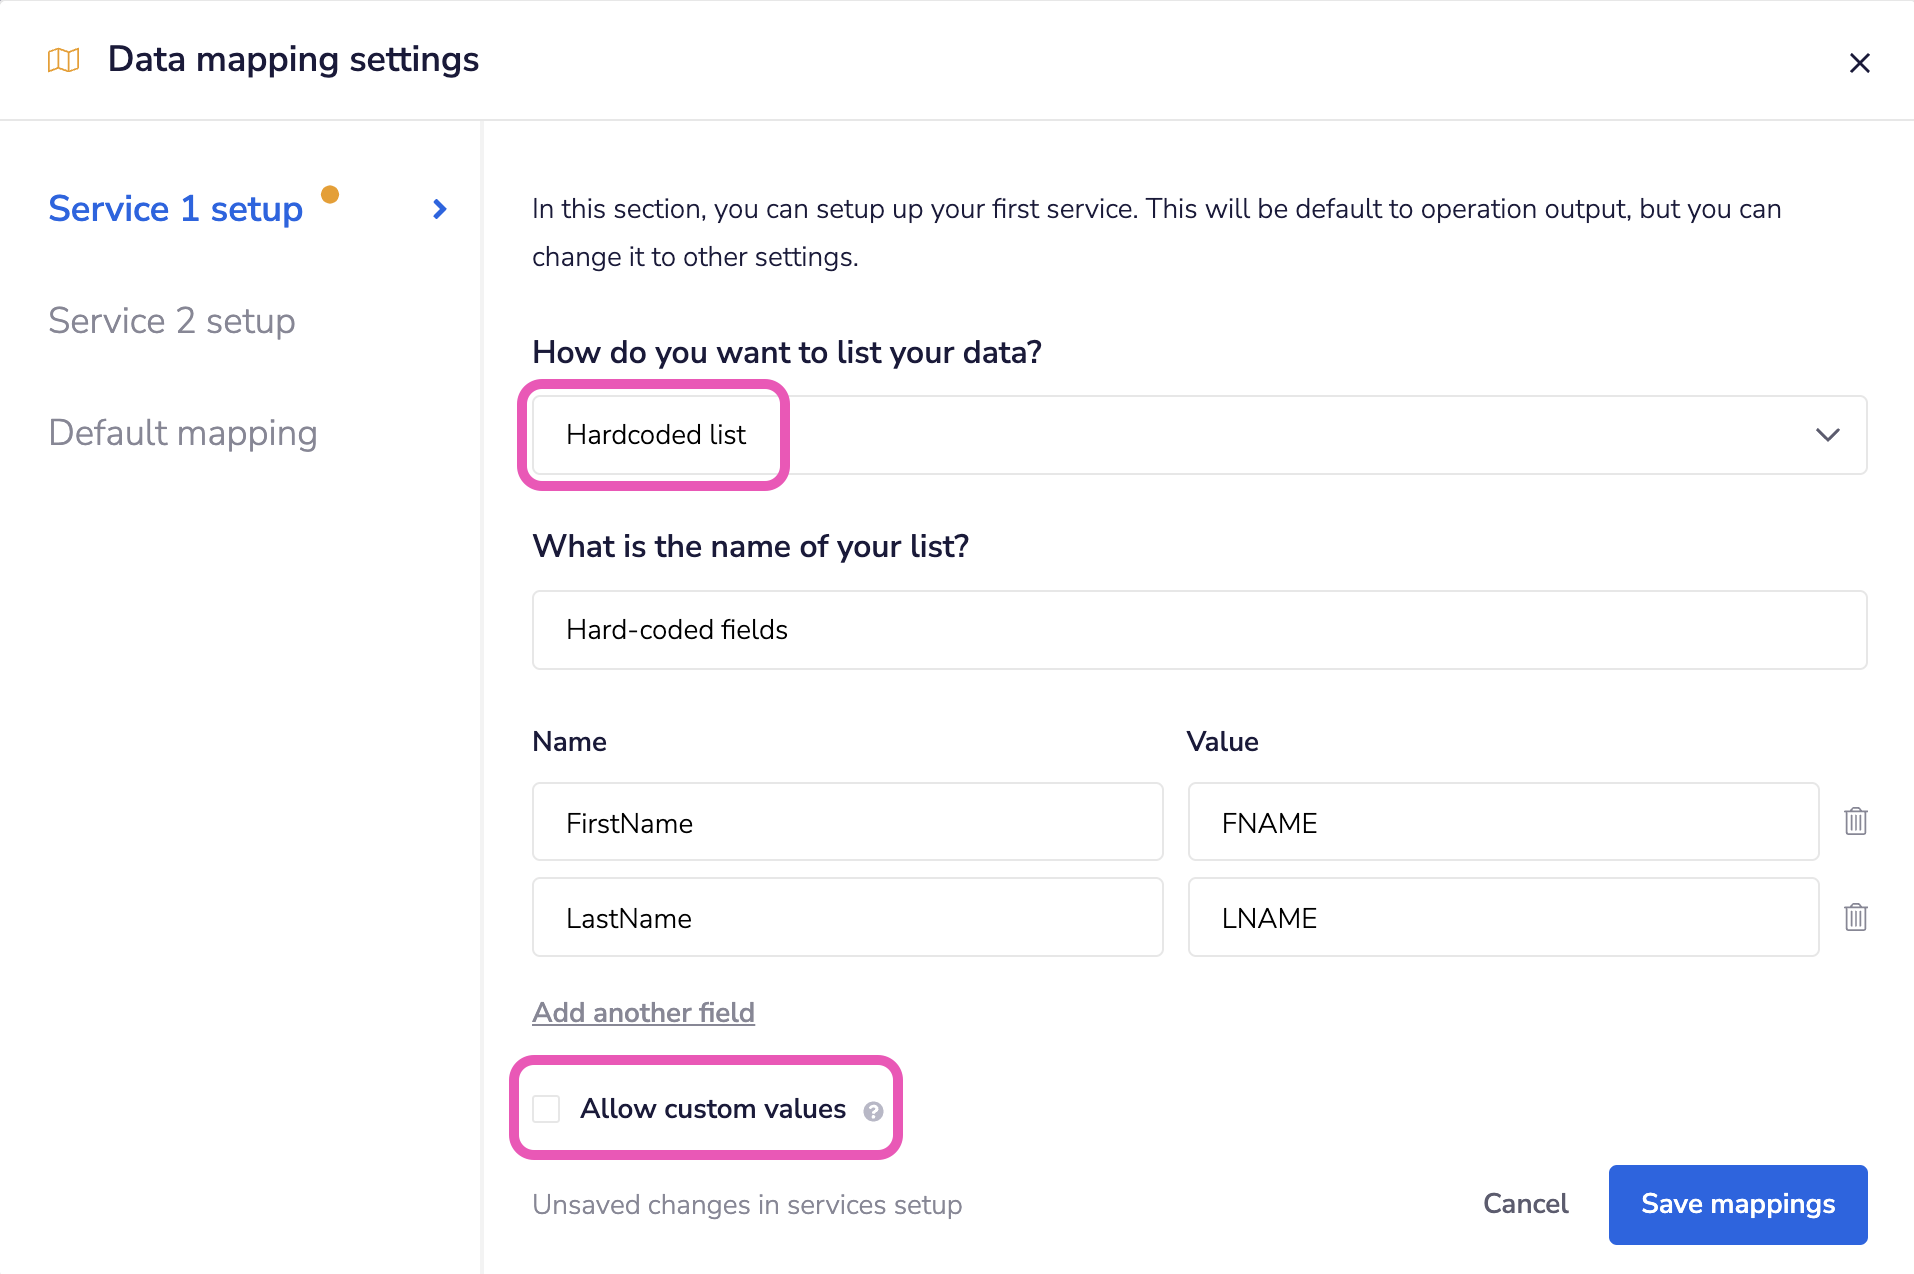Viewport: 1914px width, 1274px height.
Task: Click the Add another field link
Action: [643, 1012]
